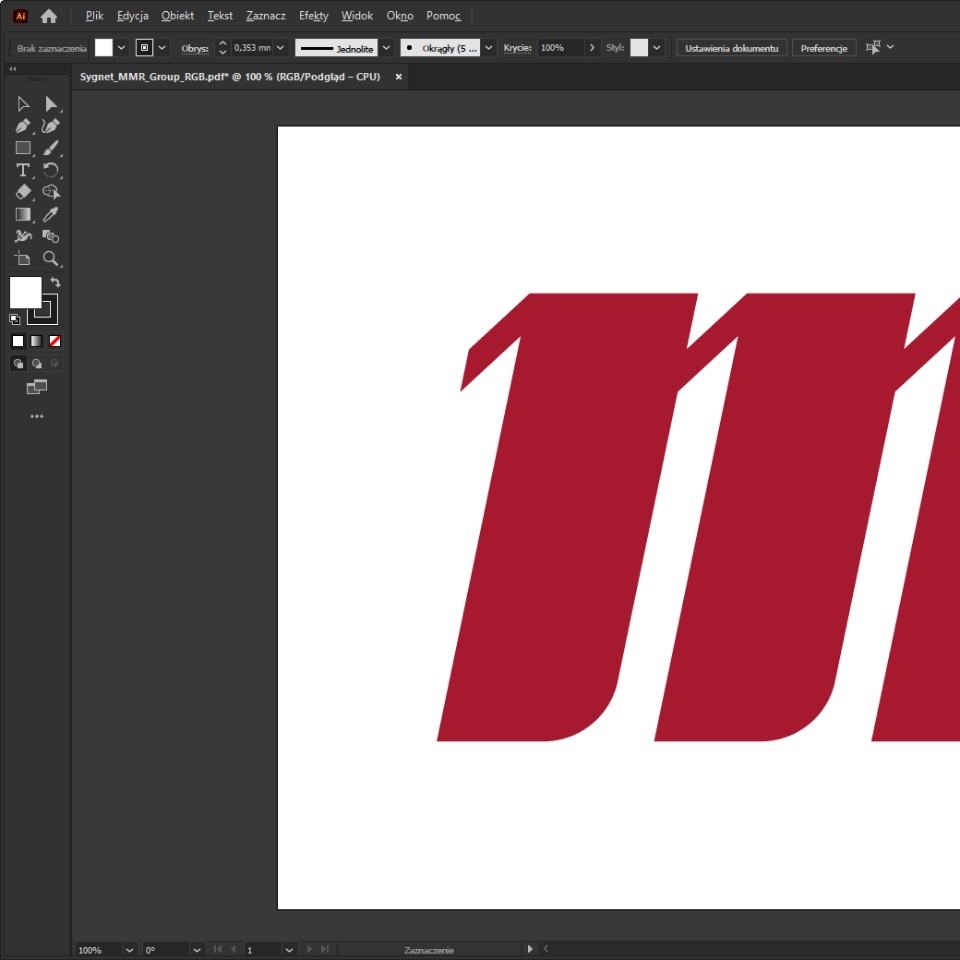The image size is (960, 960).
Task: Click the white fill swatch in control bar
Action: tap(103, 48)
